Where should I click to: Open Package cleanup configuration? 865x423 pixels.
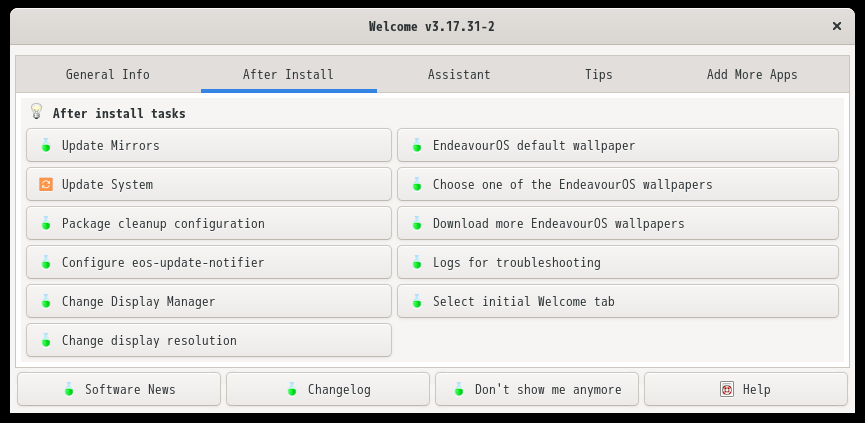tap(209, 223)
